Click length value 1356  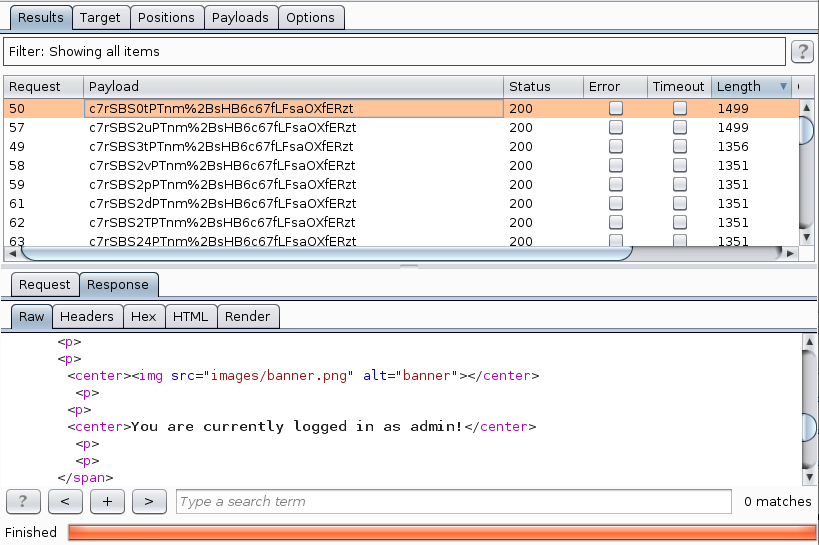click(x=733, y=147)
